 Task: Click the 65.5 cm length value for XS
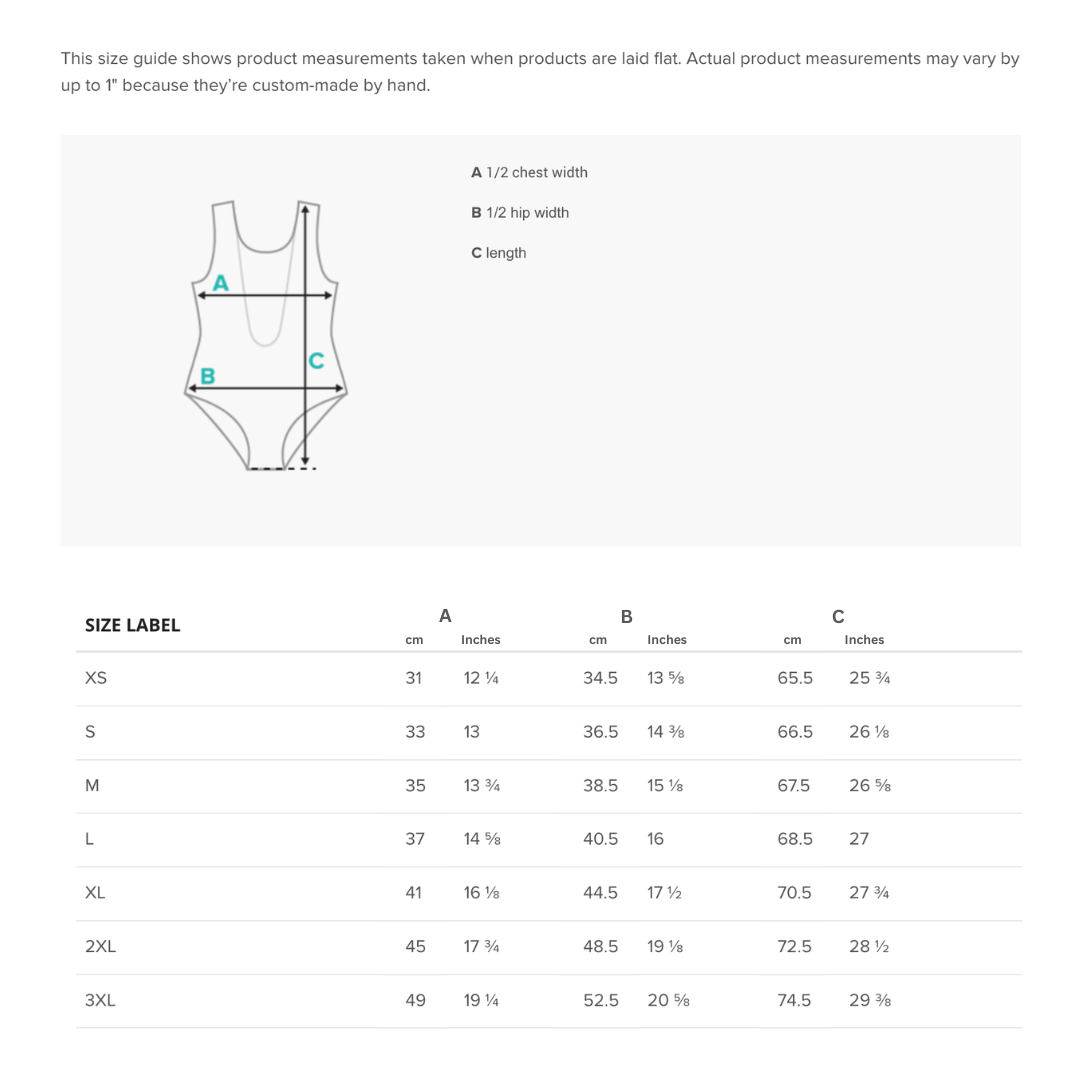[x=795, y=678]
